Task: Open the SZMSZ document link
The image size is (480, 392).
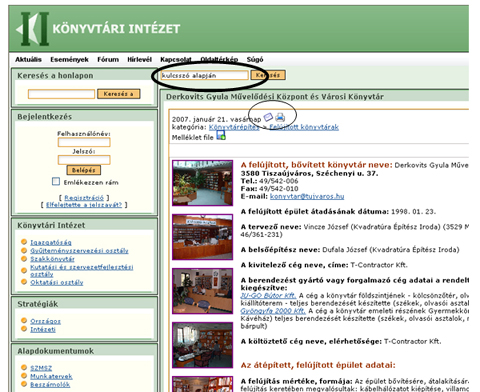Action: (41, 368)
